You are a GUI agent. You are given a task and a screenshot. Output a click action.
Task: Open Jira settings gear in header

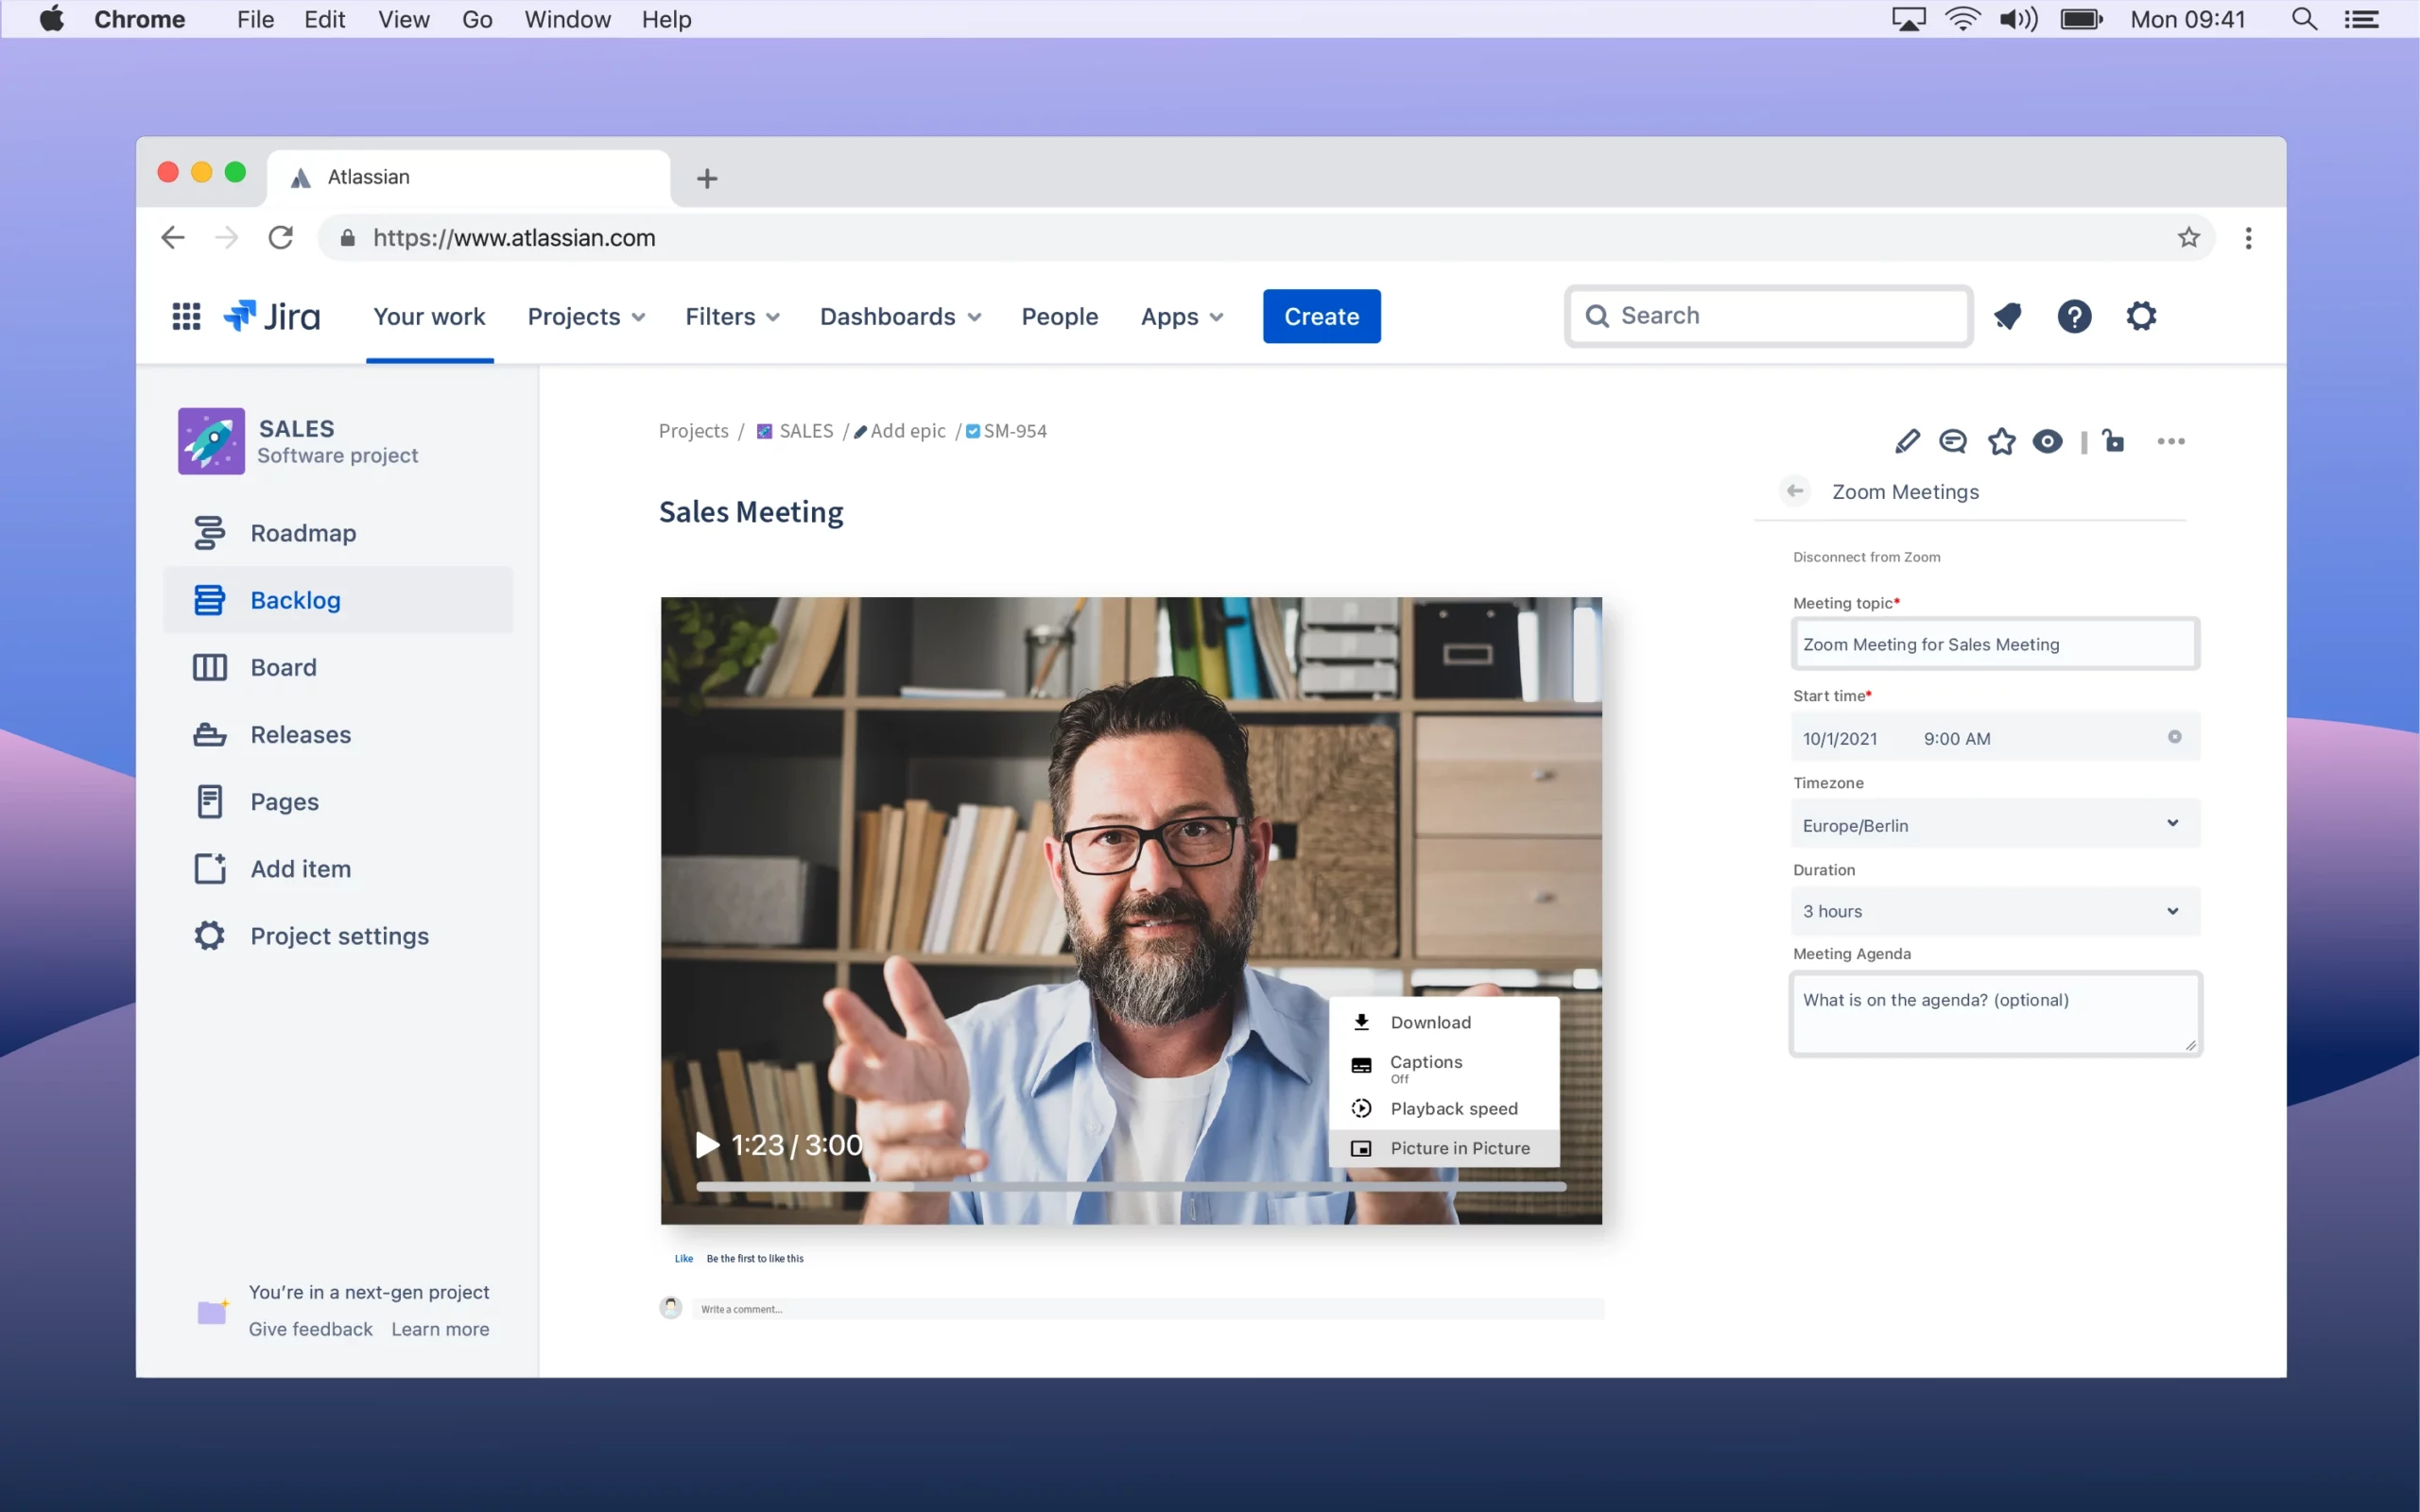(2141, 316)
